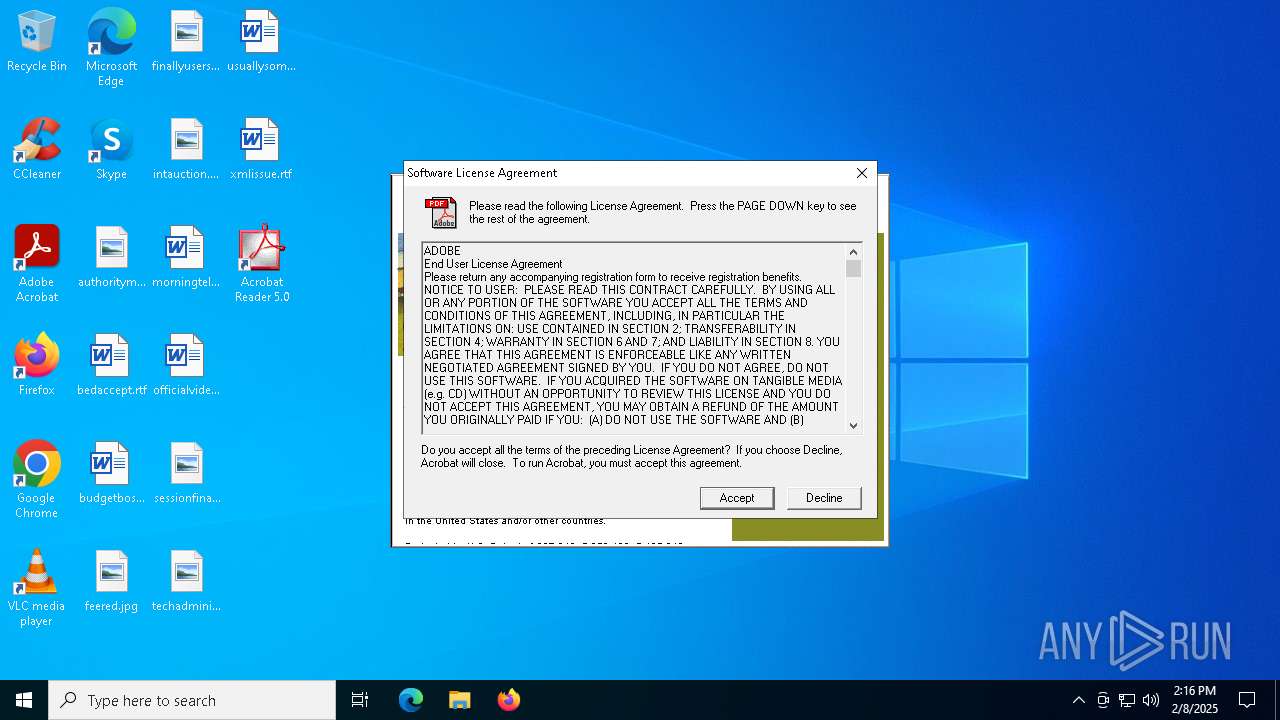Click the taskbar search box

point(192,700)
